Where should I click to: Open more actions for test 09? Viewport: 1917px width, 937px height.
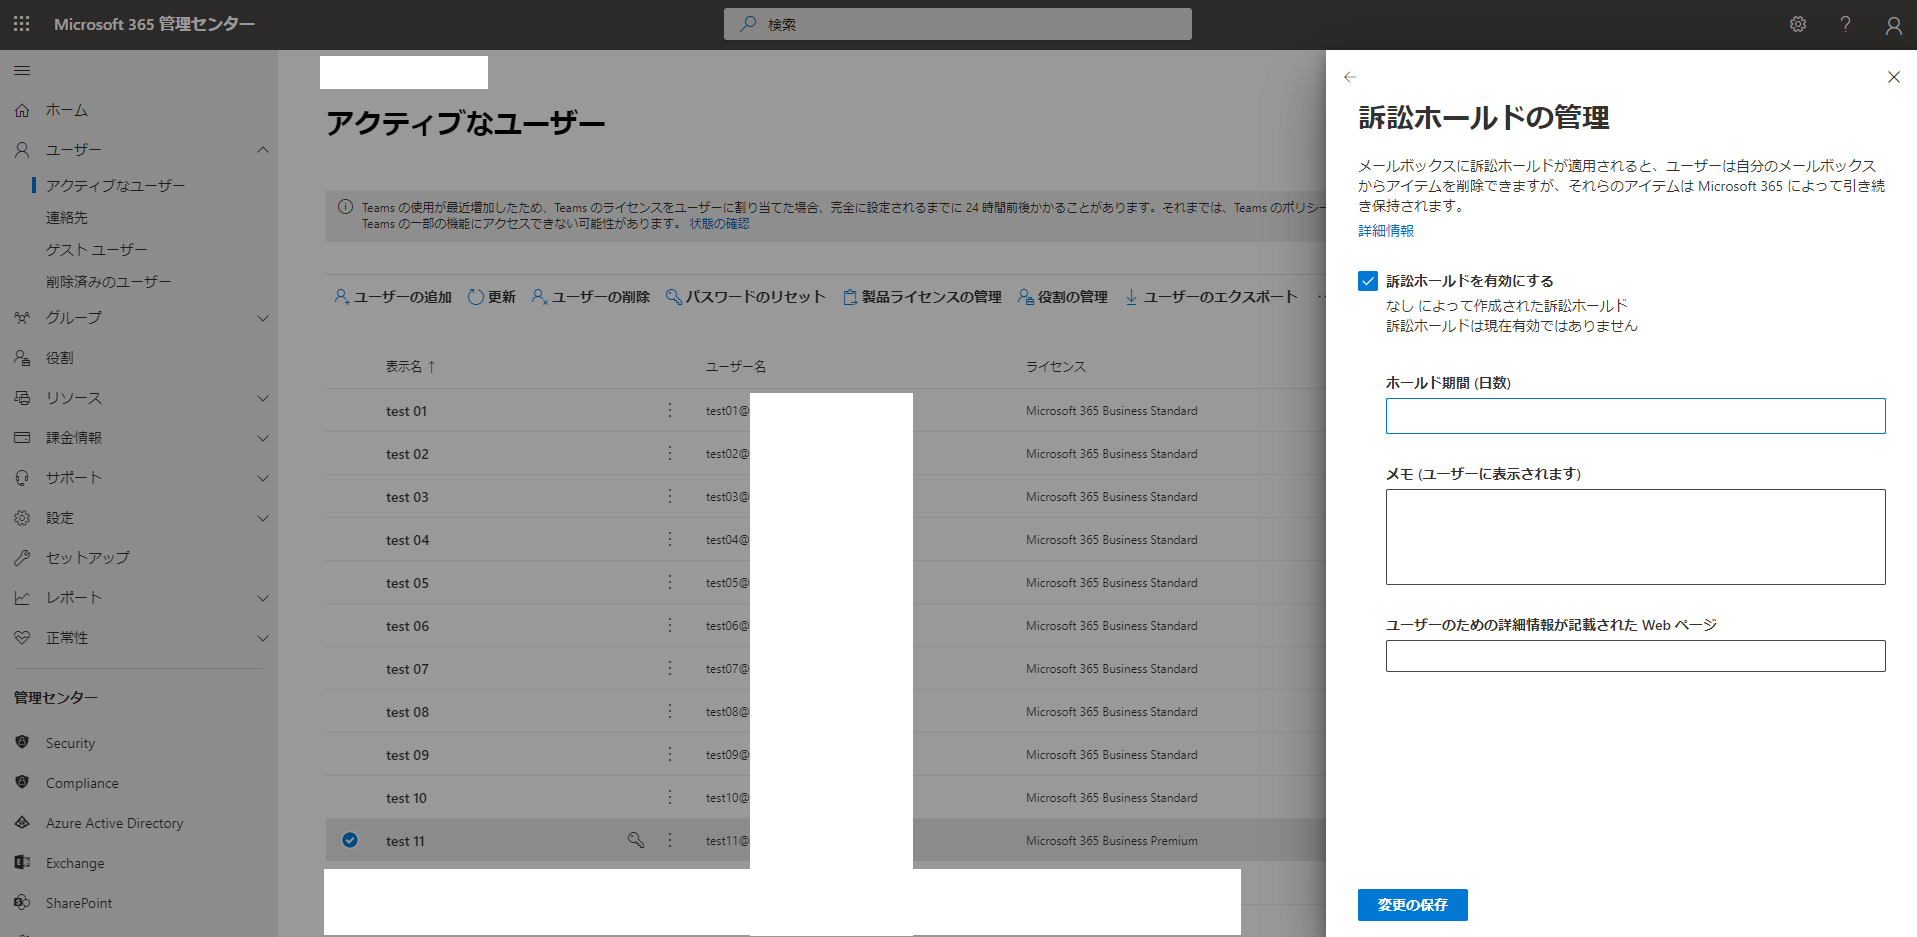click(x=670, y=754)
